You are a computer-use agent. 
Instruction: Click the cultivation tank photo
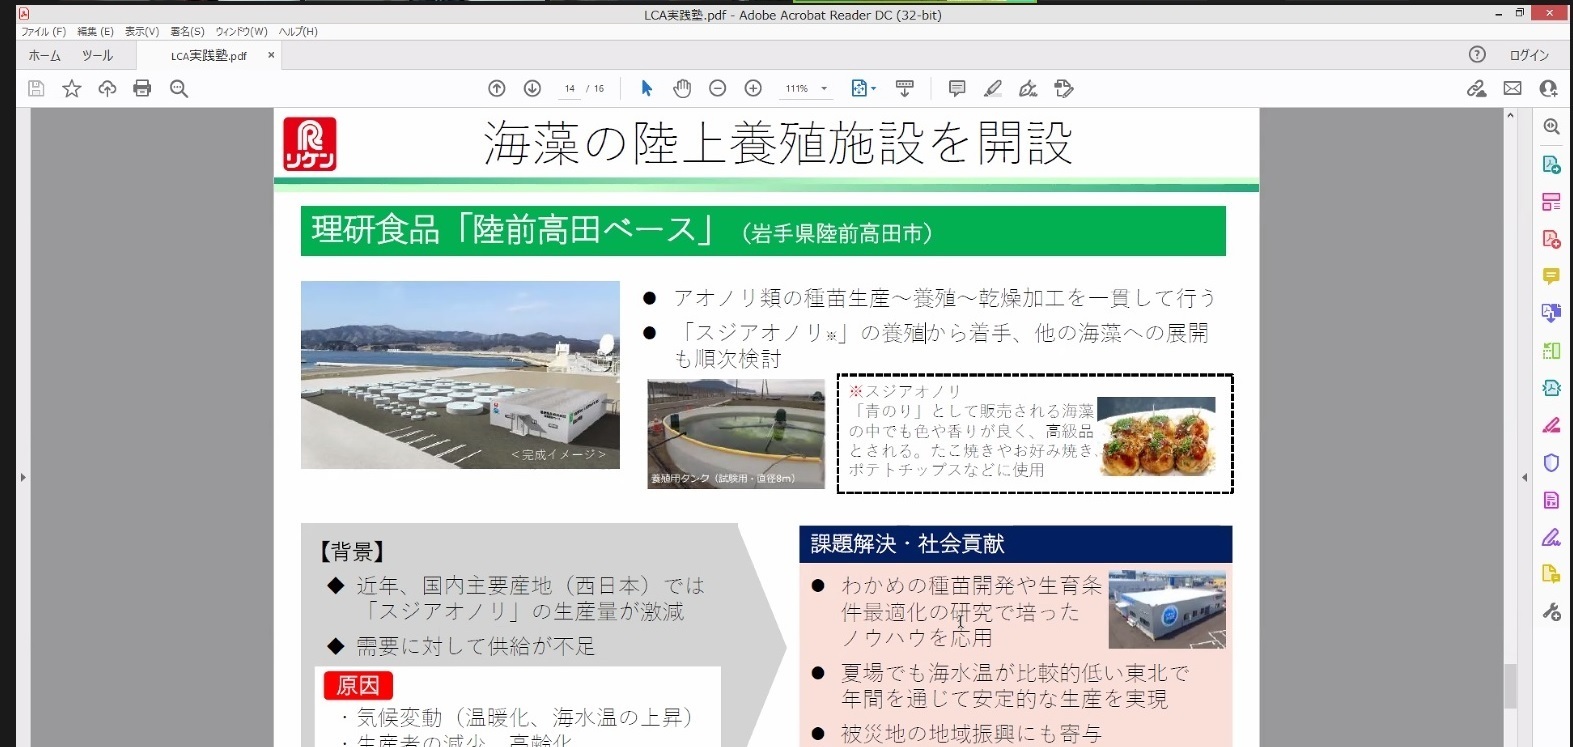(x=736, y=434)
